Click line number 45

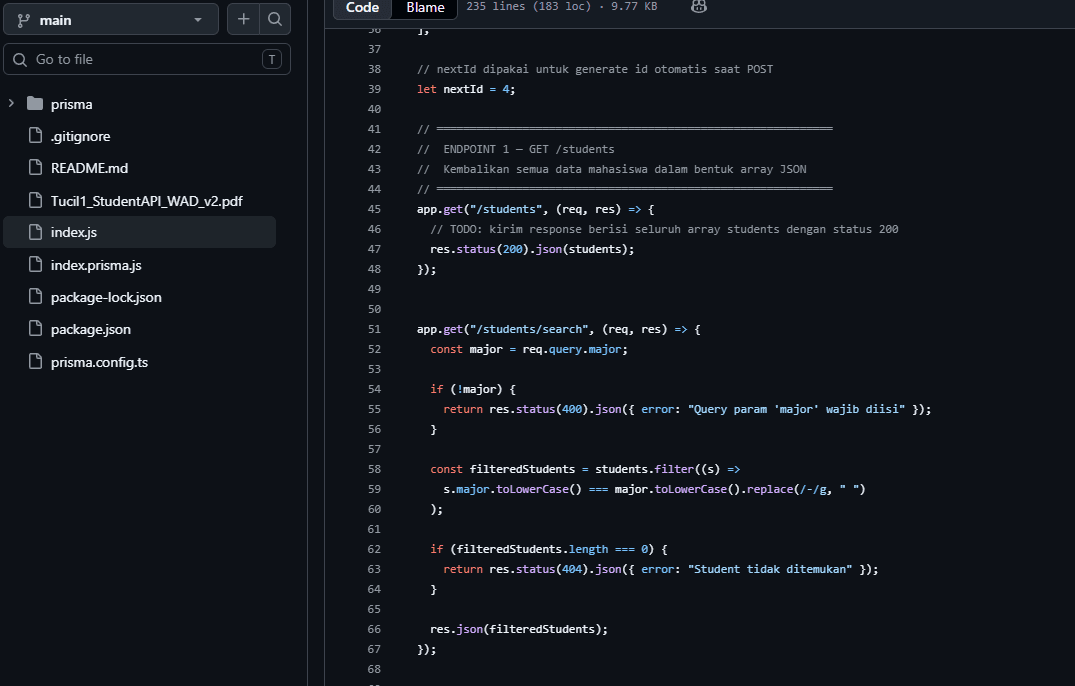tap(374, 209)
